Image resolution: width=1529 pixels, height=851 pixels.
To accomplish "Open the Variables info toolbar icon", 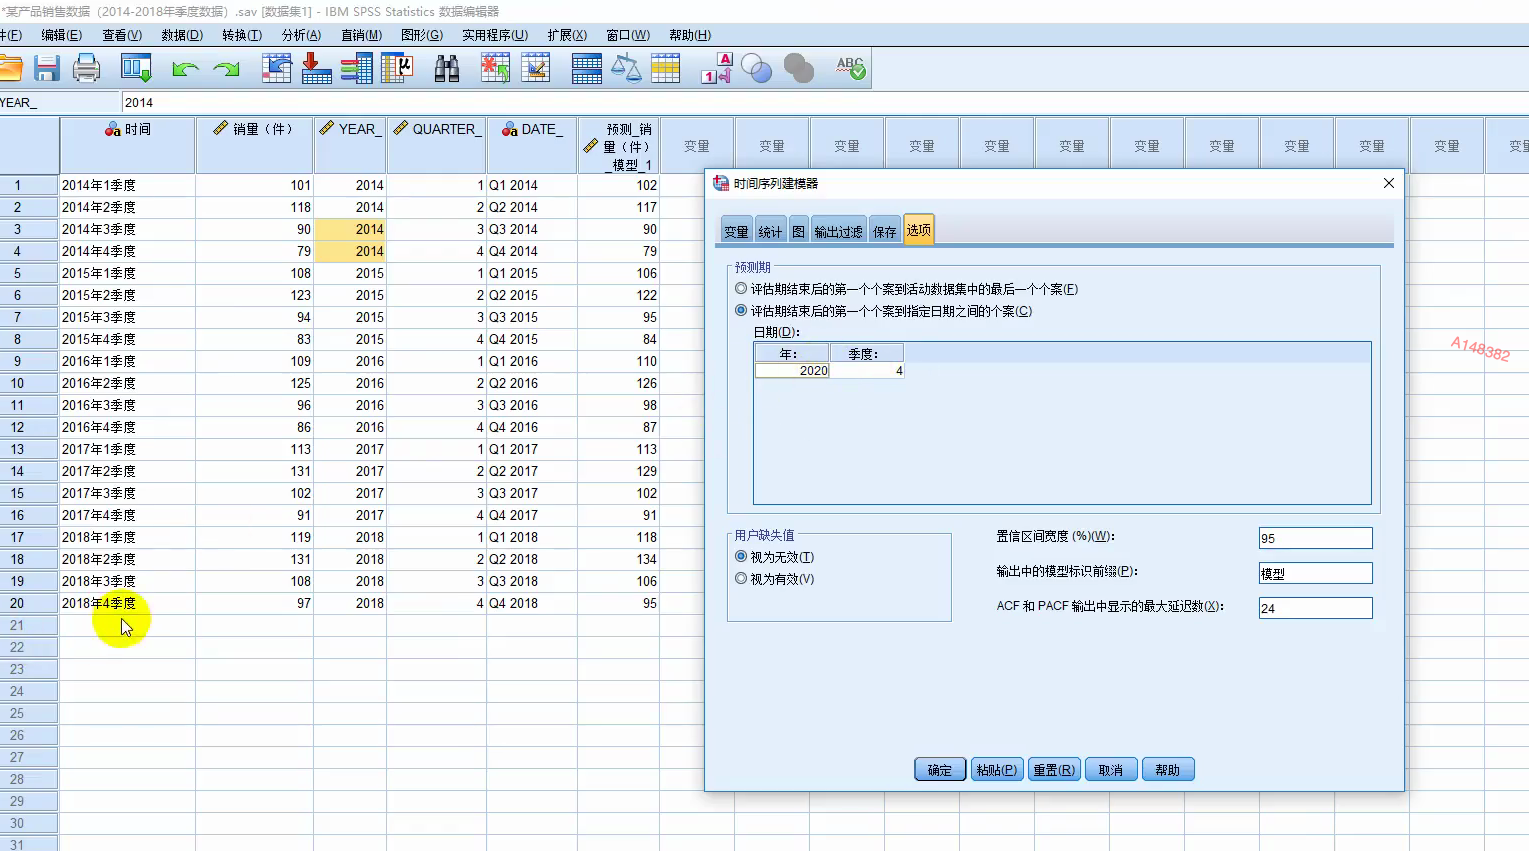I will coord(356,68).
